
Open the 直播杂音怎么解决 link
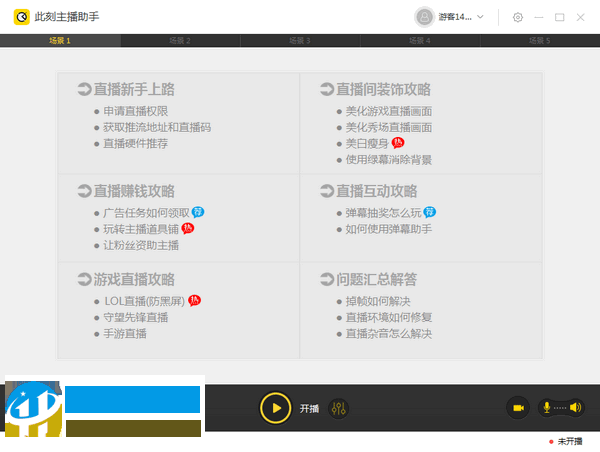pos(389,333)
